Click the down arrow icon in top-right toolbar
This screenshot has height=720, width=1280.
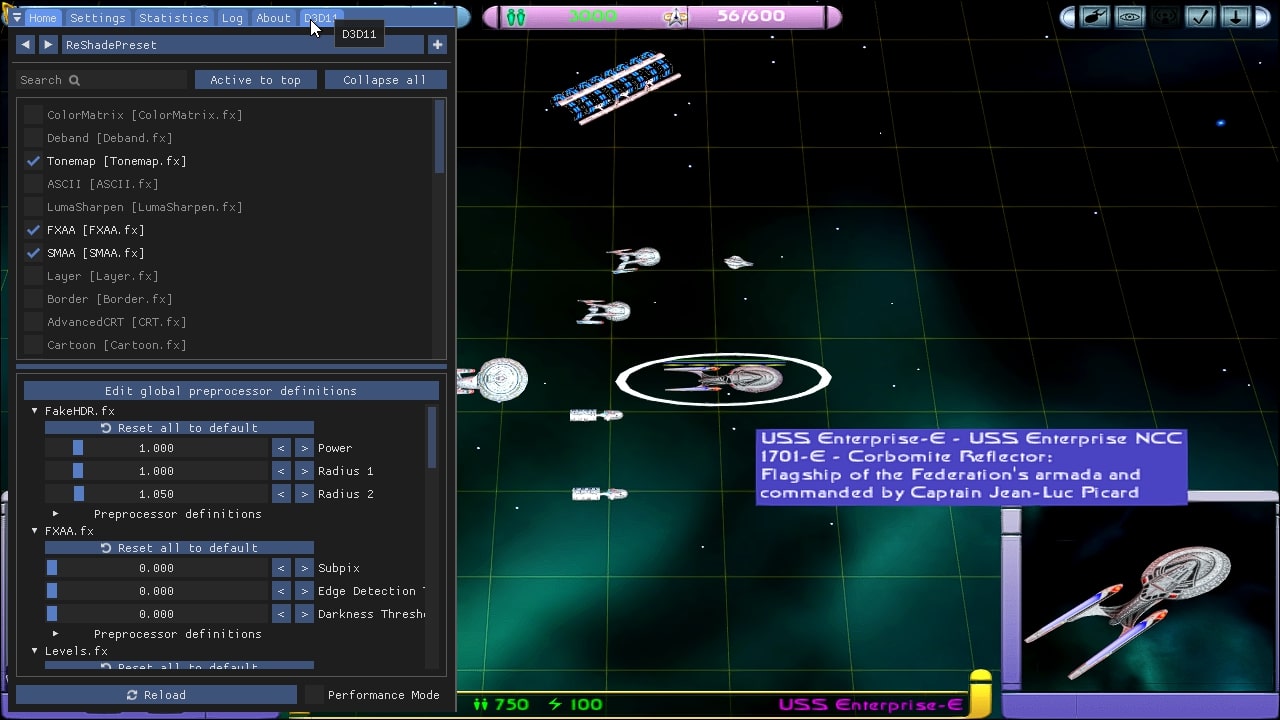1236,17
